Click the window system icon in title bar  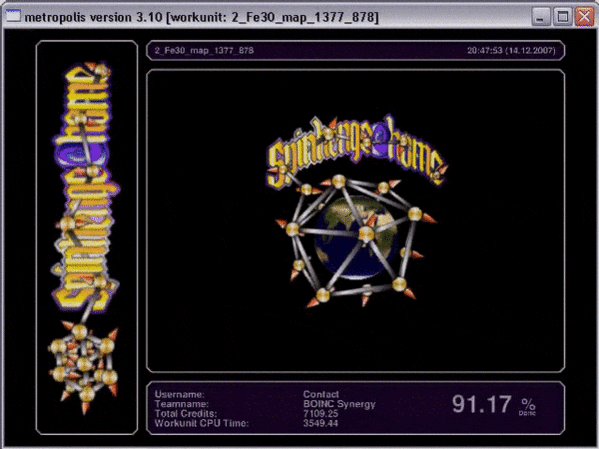coord(12,16)
